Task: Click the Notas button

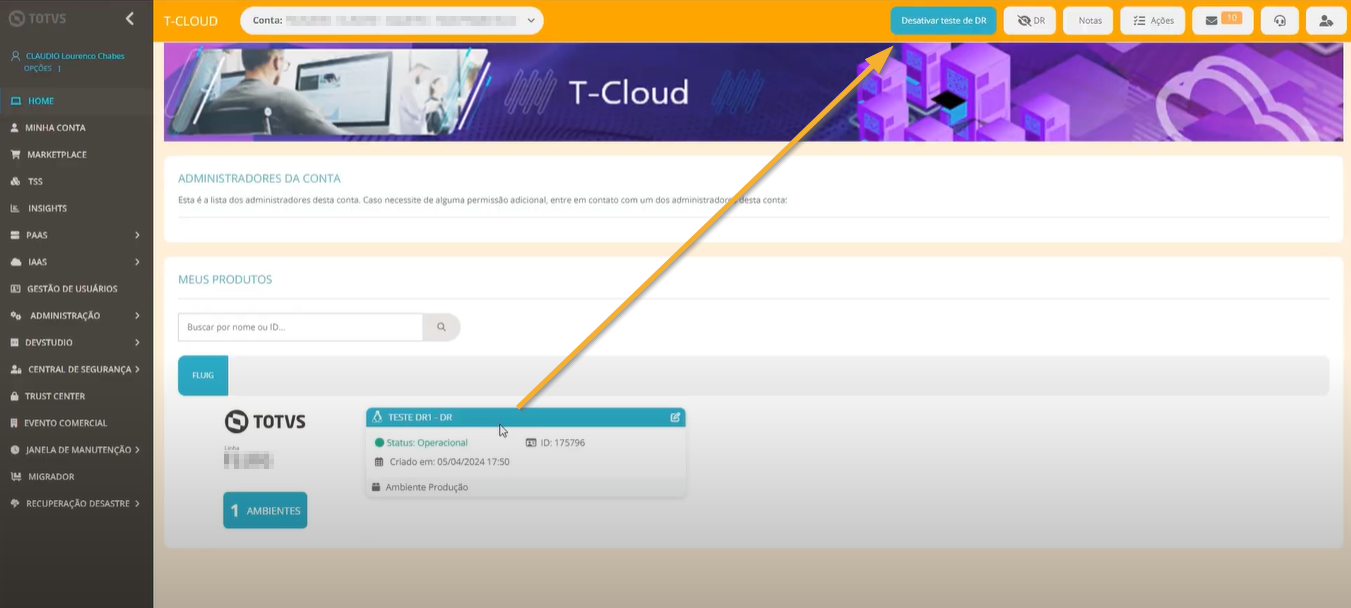Action: coord(1088,20)
